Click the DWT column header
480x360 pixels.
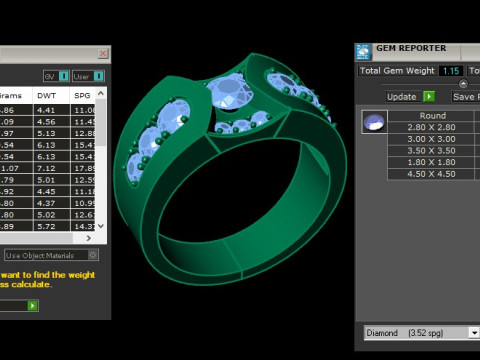51,96
